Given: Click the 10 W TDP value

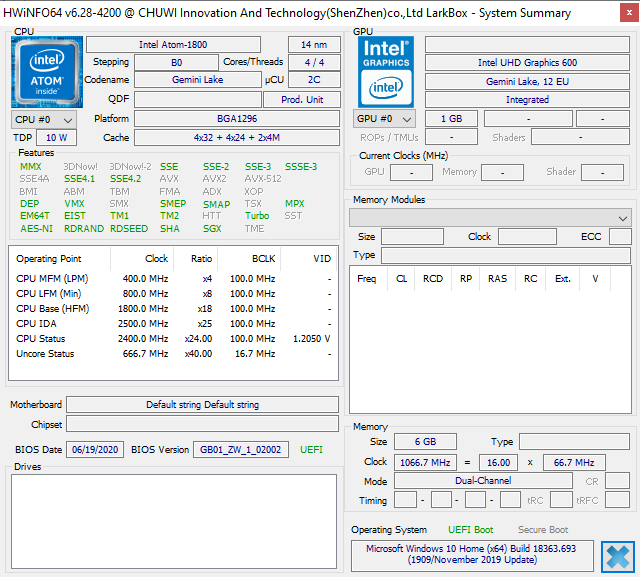Looking at the screenshot, I should [56, 138].
